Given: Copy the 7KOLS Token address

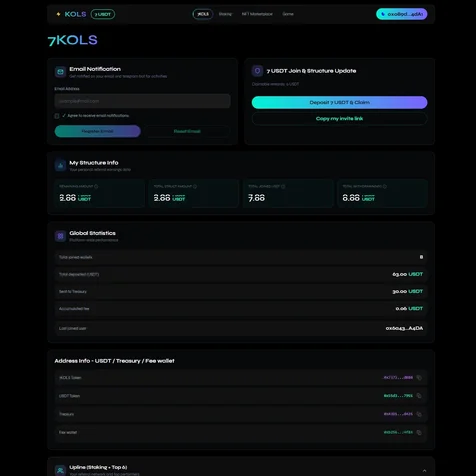Looking at the screenshot, I should click(x=419, y=378).
